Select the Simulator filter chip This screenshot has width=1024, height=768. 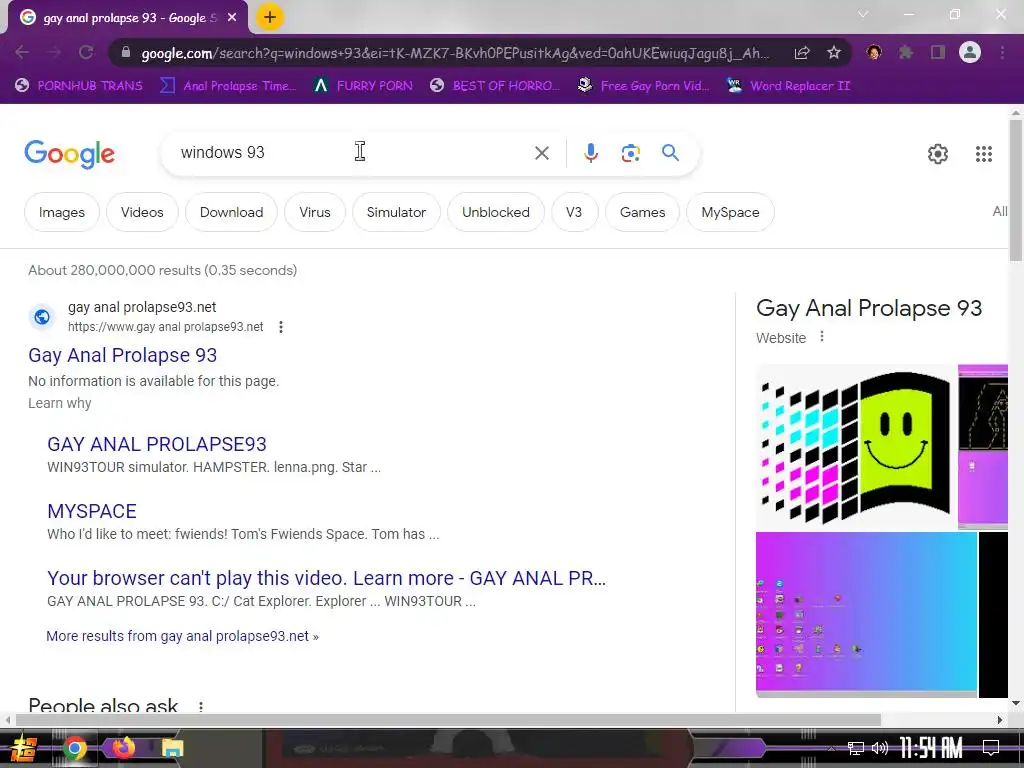point(396,212)
